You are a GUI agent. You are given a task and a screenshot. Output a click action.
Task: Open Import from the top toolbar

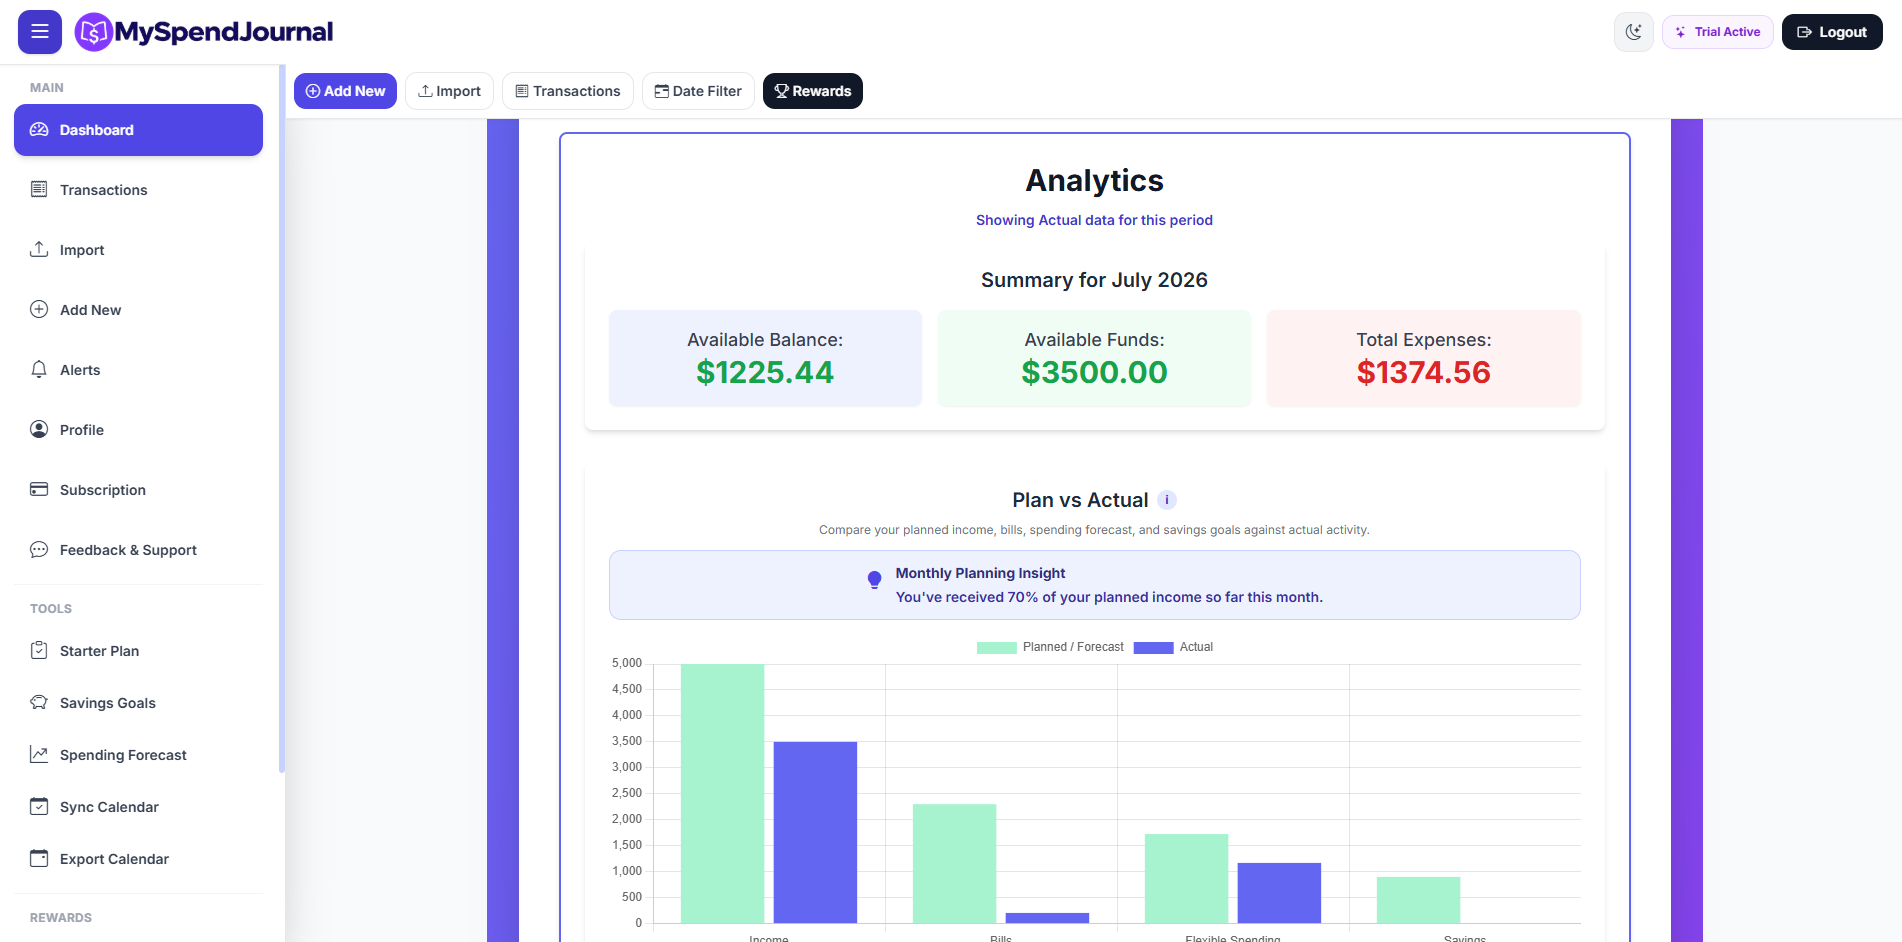(449, 91)
